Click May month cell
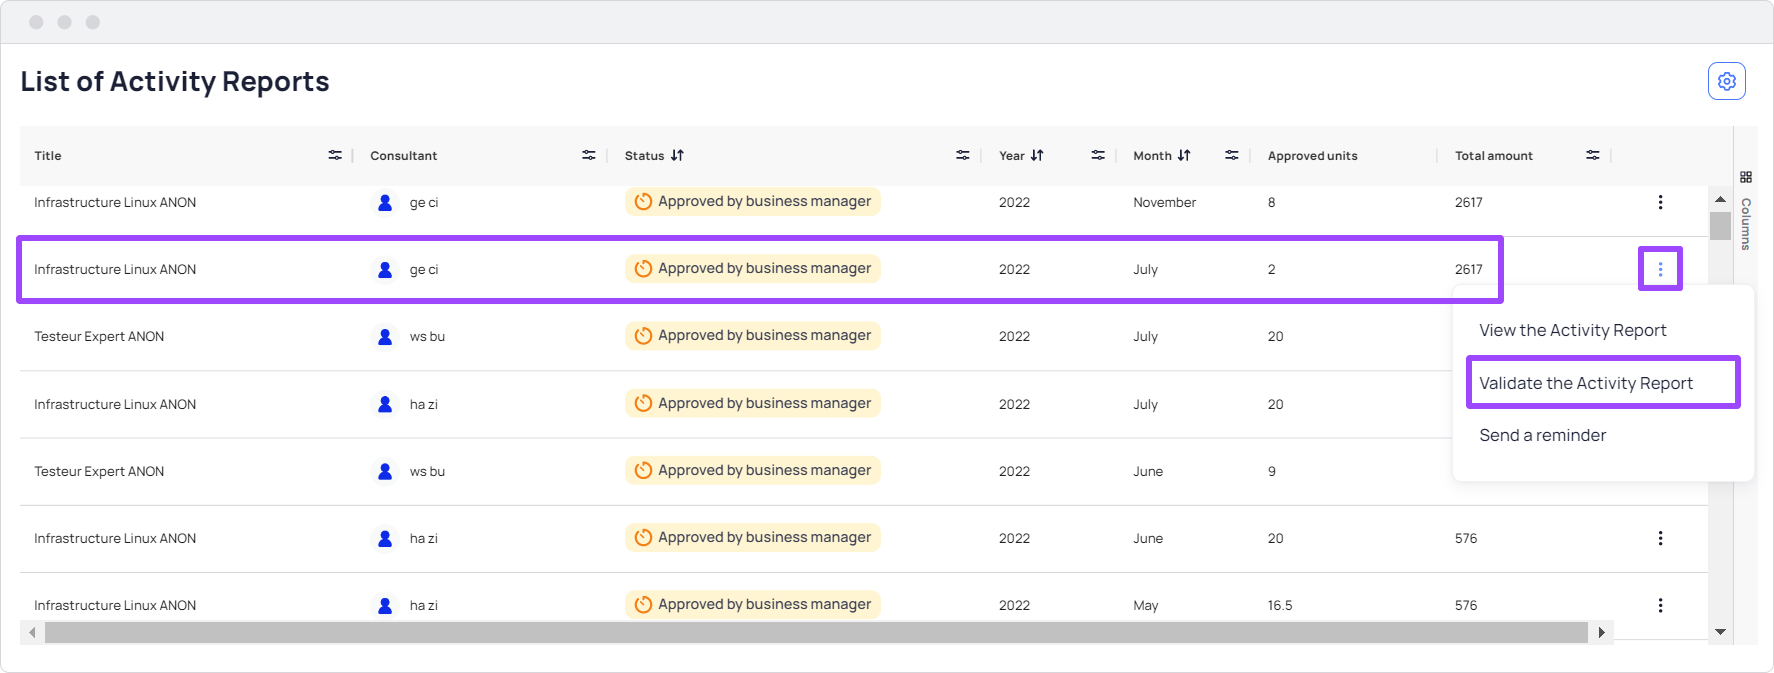This screenshot has height=673, width=1774. [x=1145, y=605]
